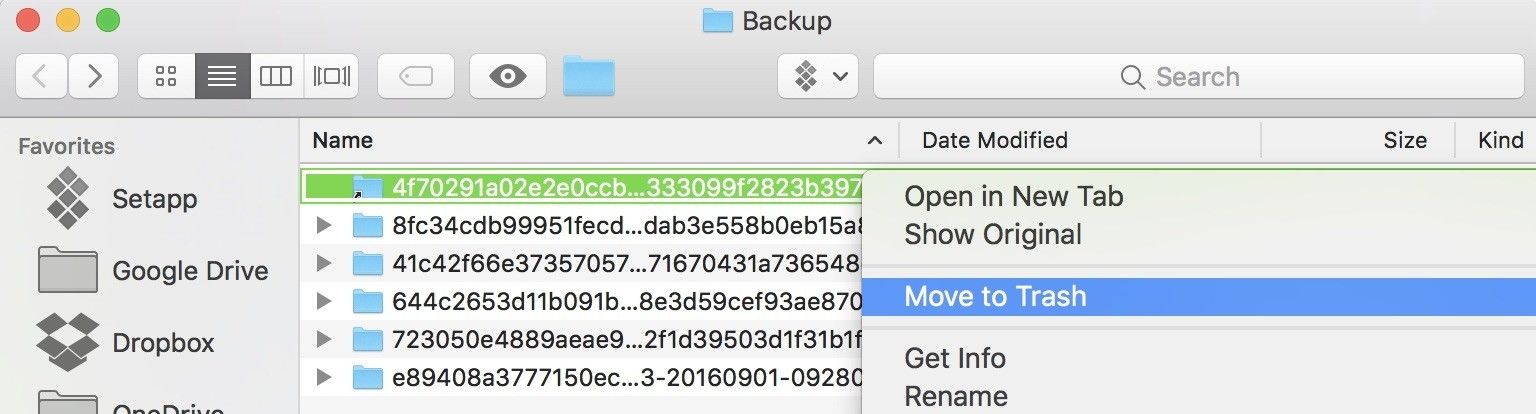The image size is (1536, 414).
Task: Open the Setapp toolbar dropdown menu
Action: click(818, 77)
